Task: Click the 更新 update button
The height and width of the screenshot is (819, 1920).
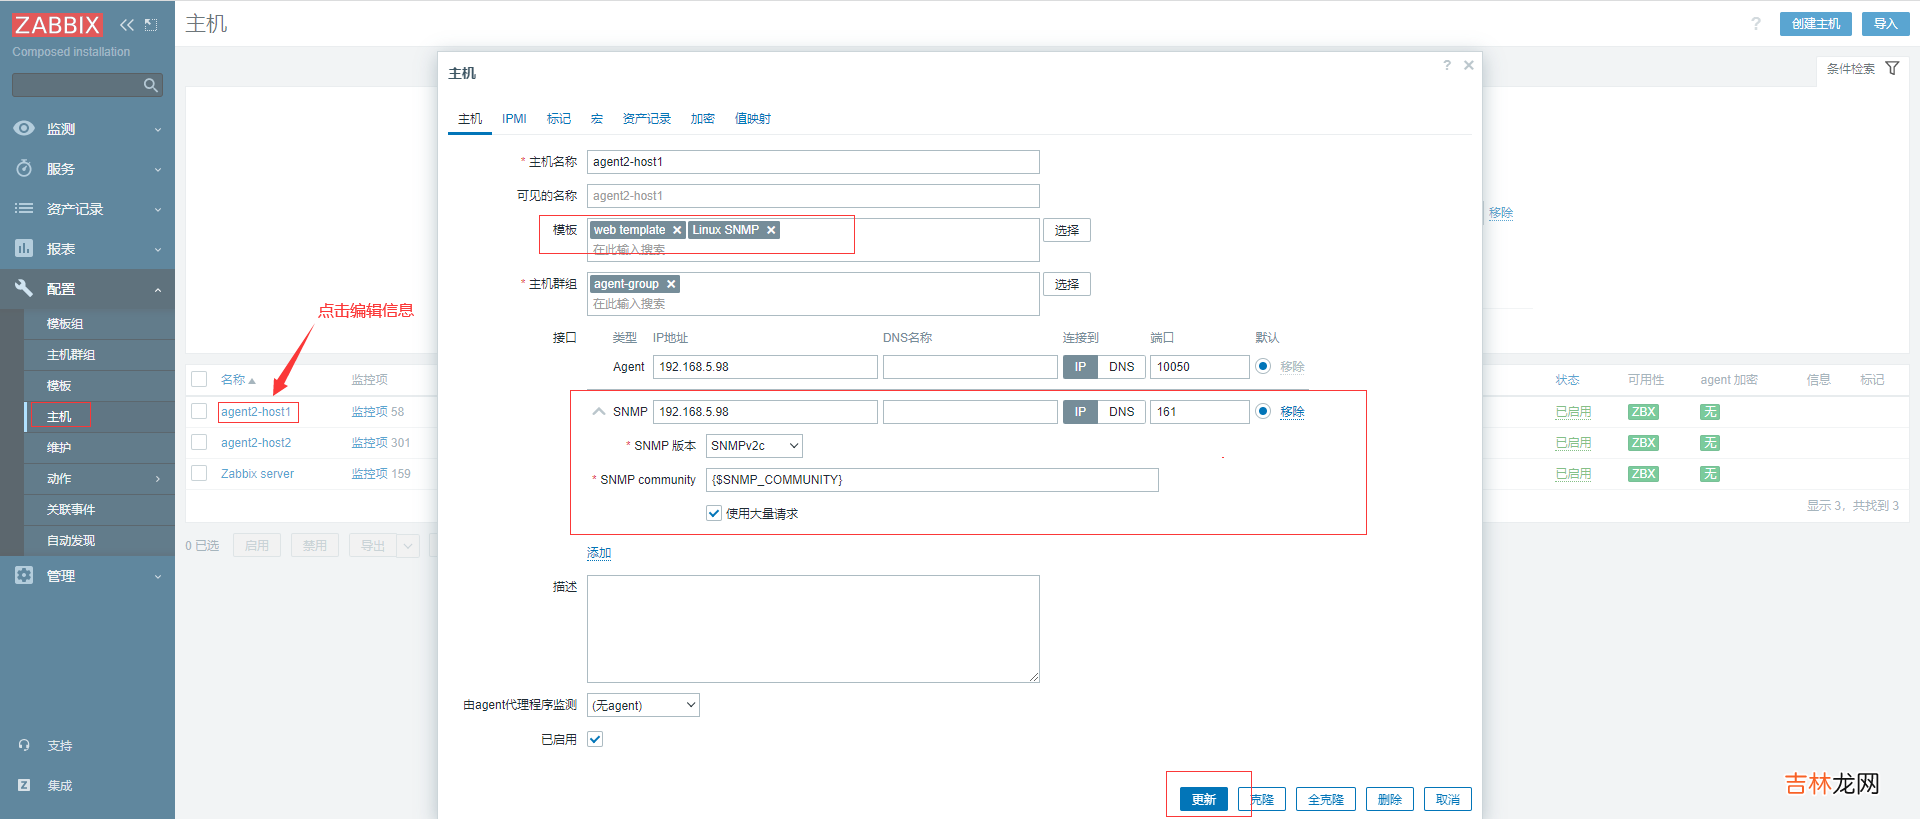Action: (x=1203, y=799)
